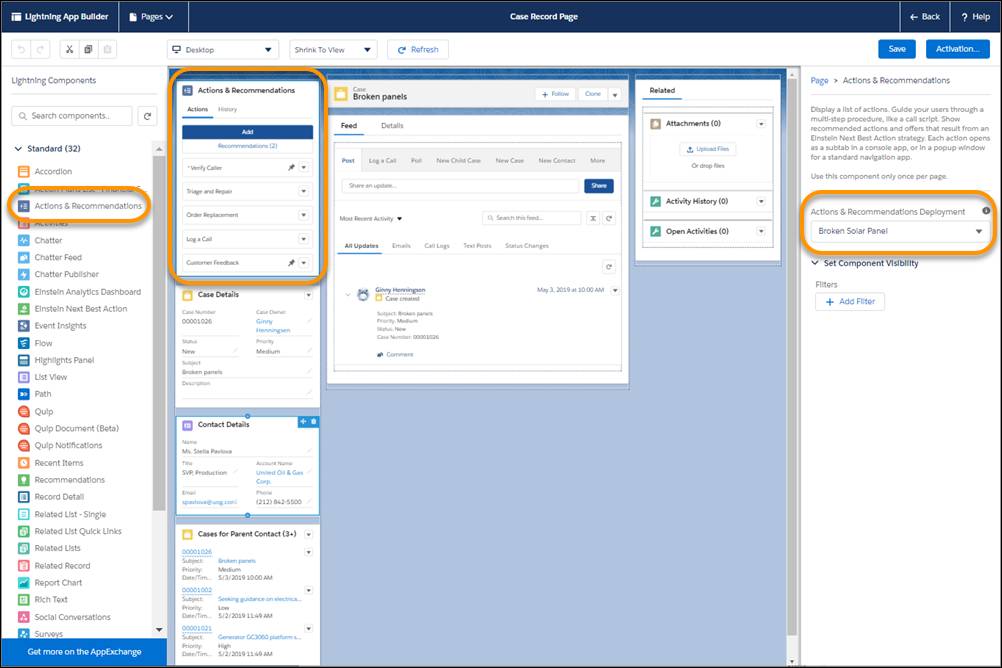Click refresh icon next to feed search
Screen dimensions: 1002x668
(x=609, y=218)
